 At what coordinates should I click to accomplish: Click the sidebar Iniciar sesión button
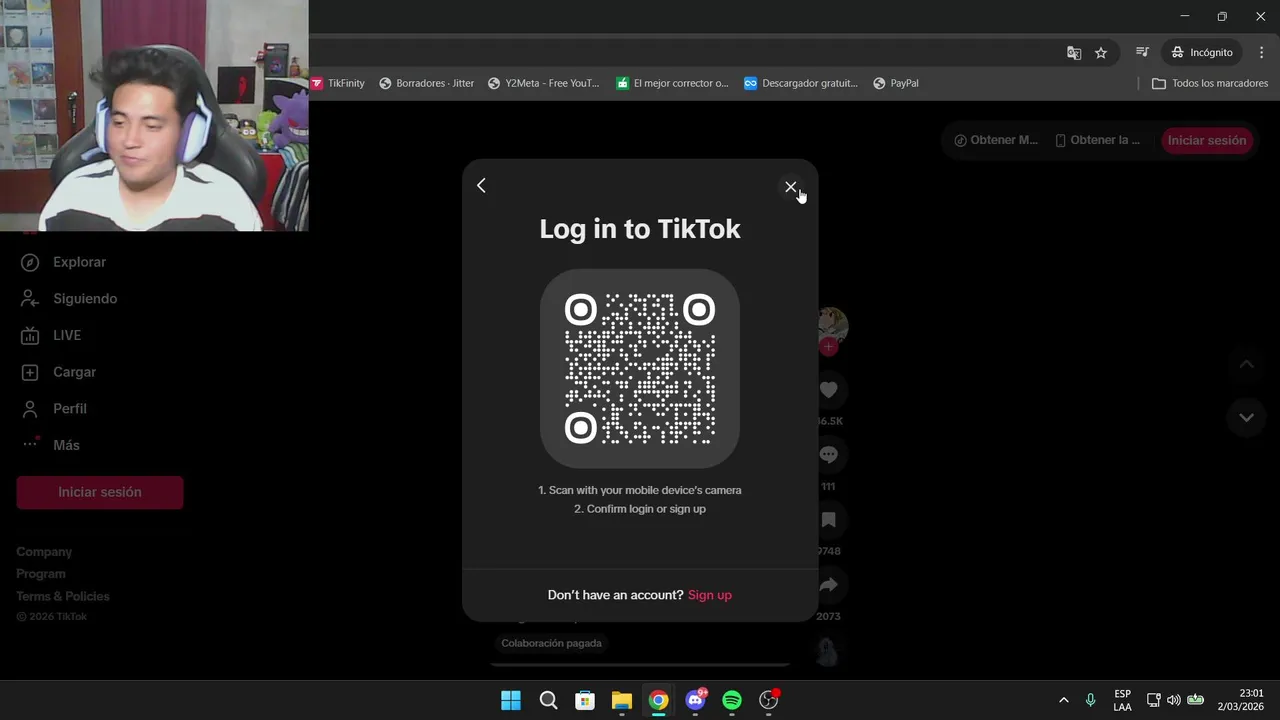(x=100, y=492)
